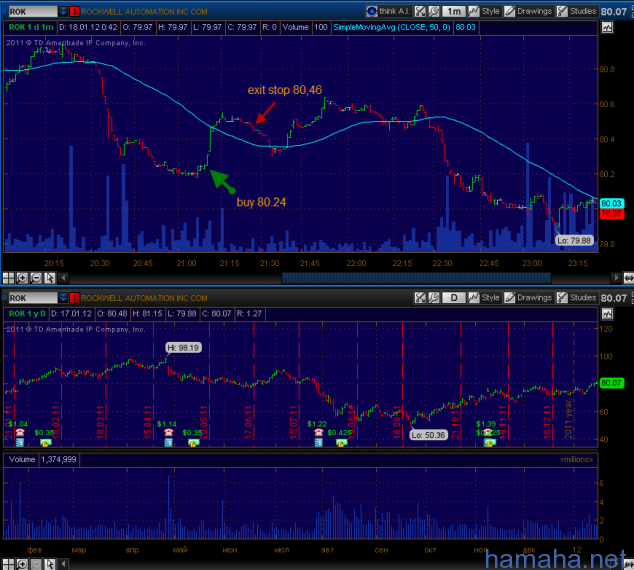The width and height of the screenshot is (634, 570).
Task: Open Drawings menu of the top chart
Action: coord(528,11)
